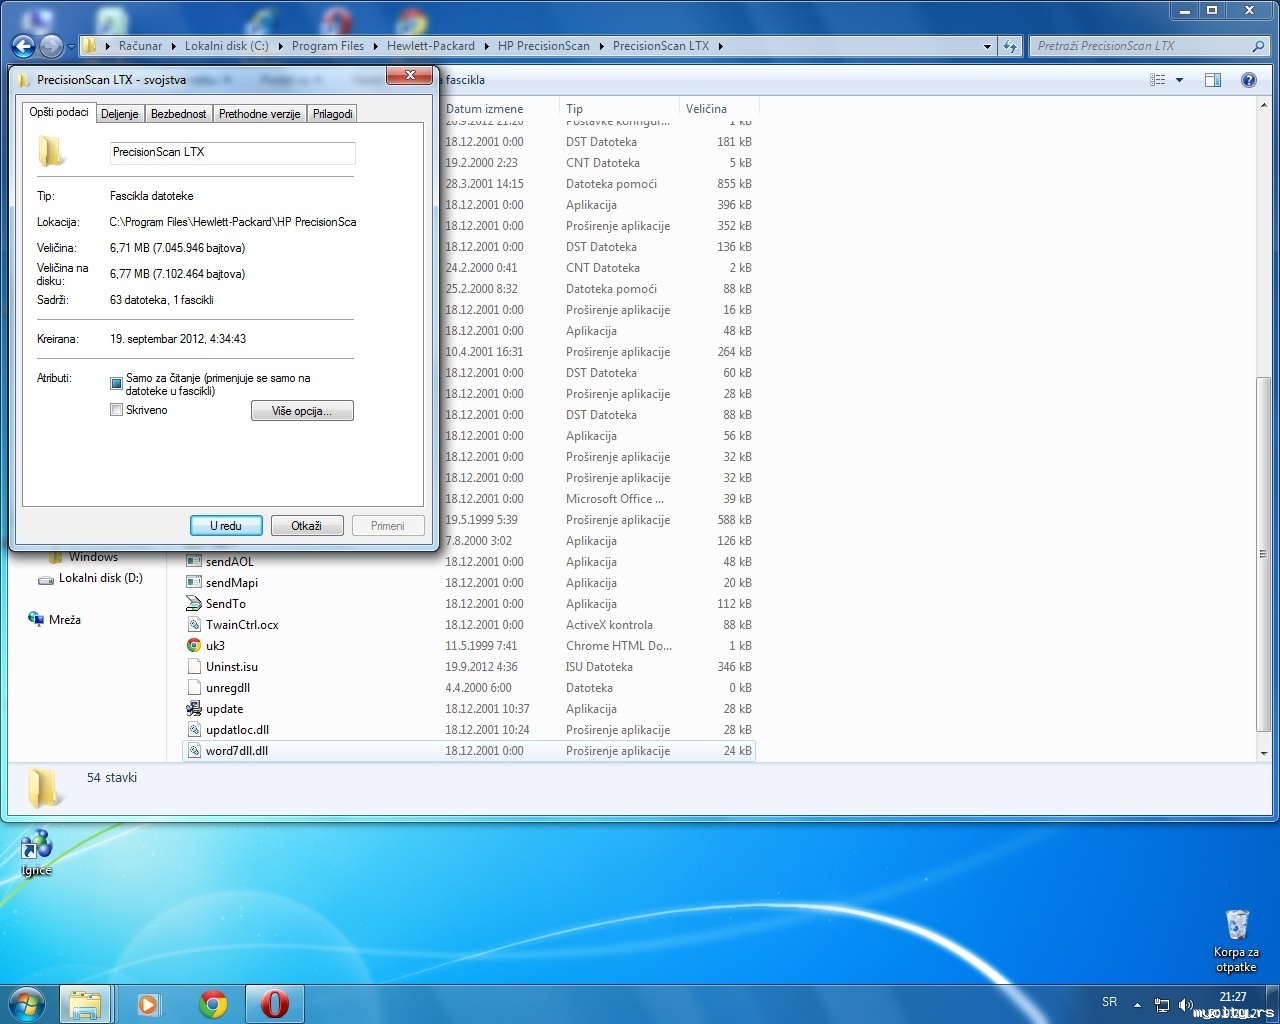The image size is (1280, 1024).
Task: Open Google Chrome from the taskbar
Action: coord(212,1003)
